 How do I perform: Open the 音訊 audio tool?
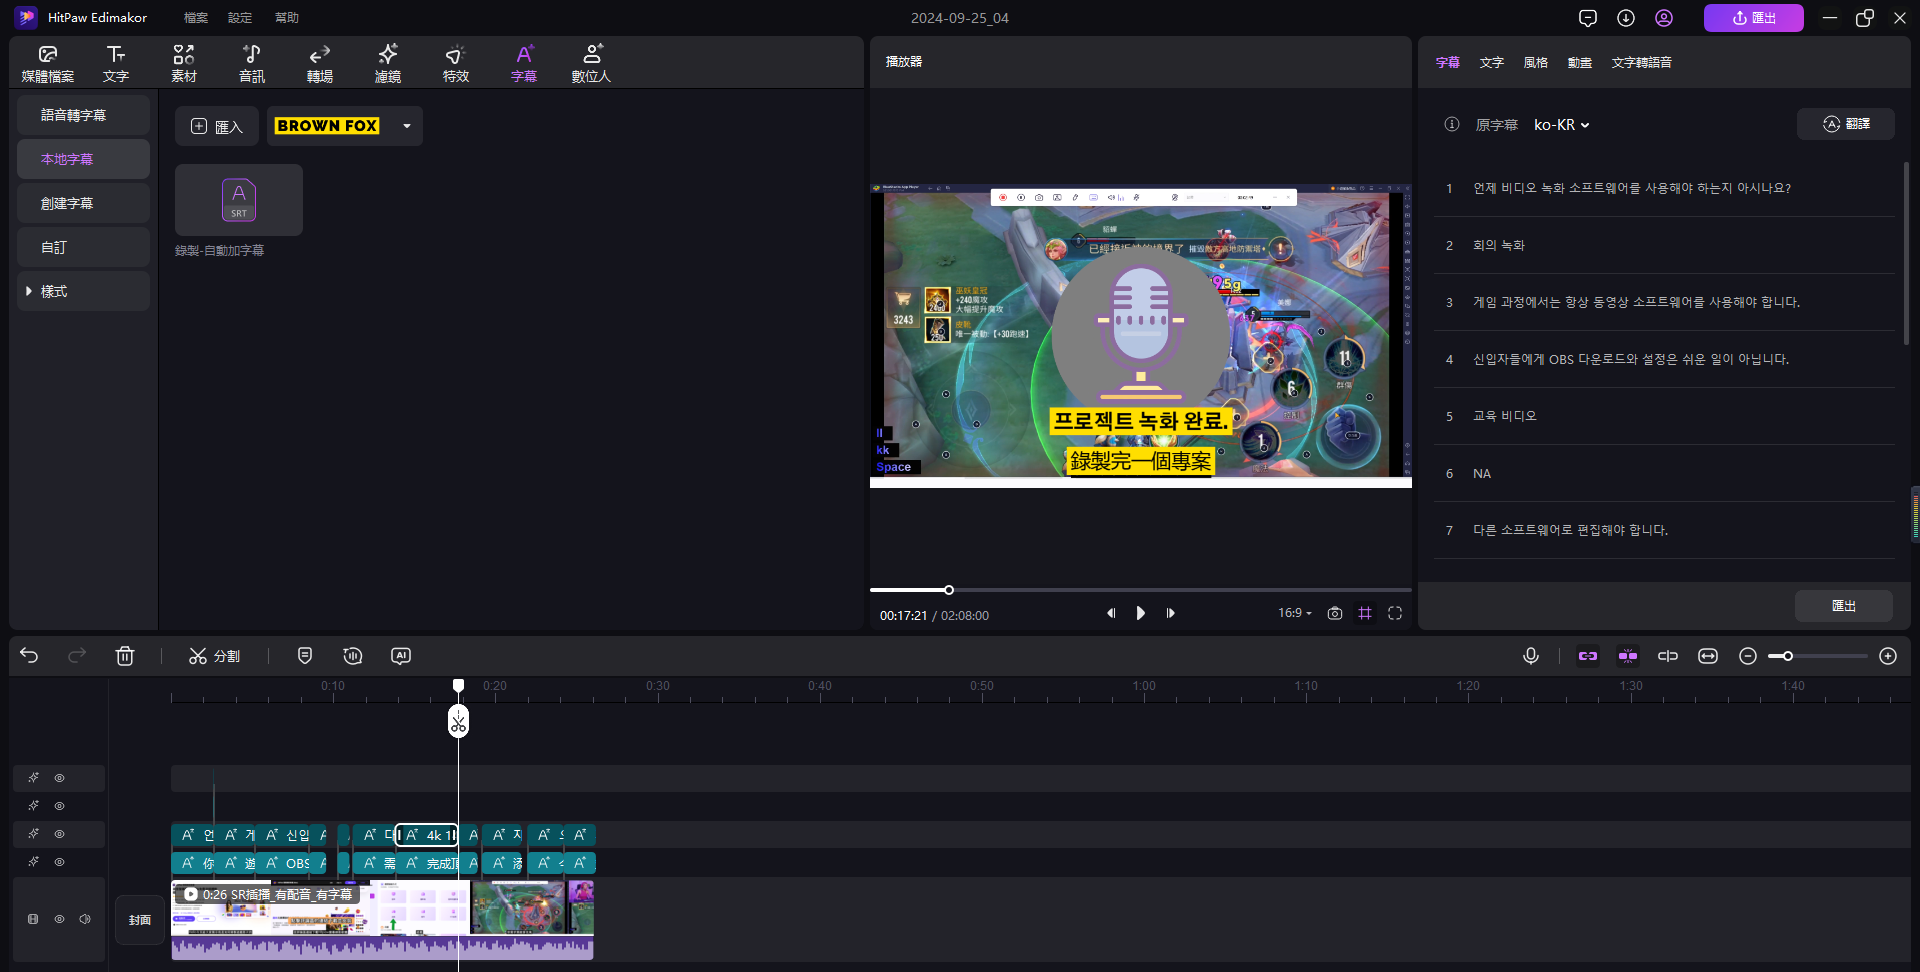coord(252,63)
